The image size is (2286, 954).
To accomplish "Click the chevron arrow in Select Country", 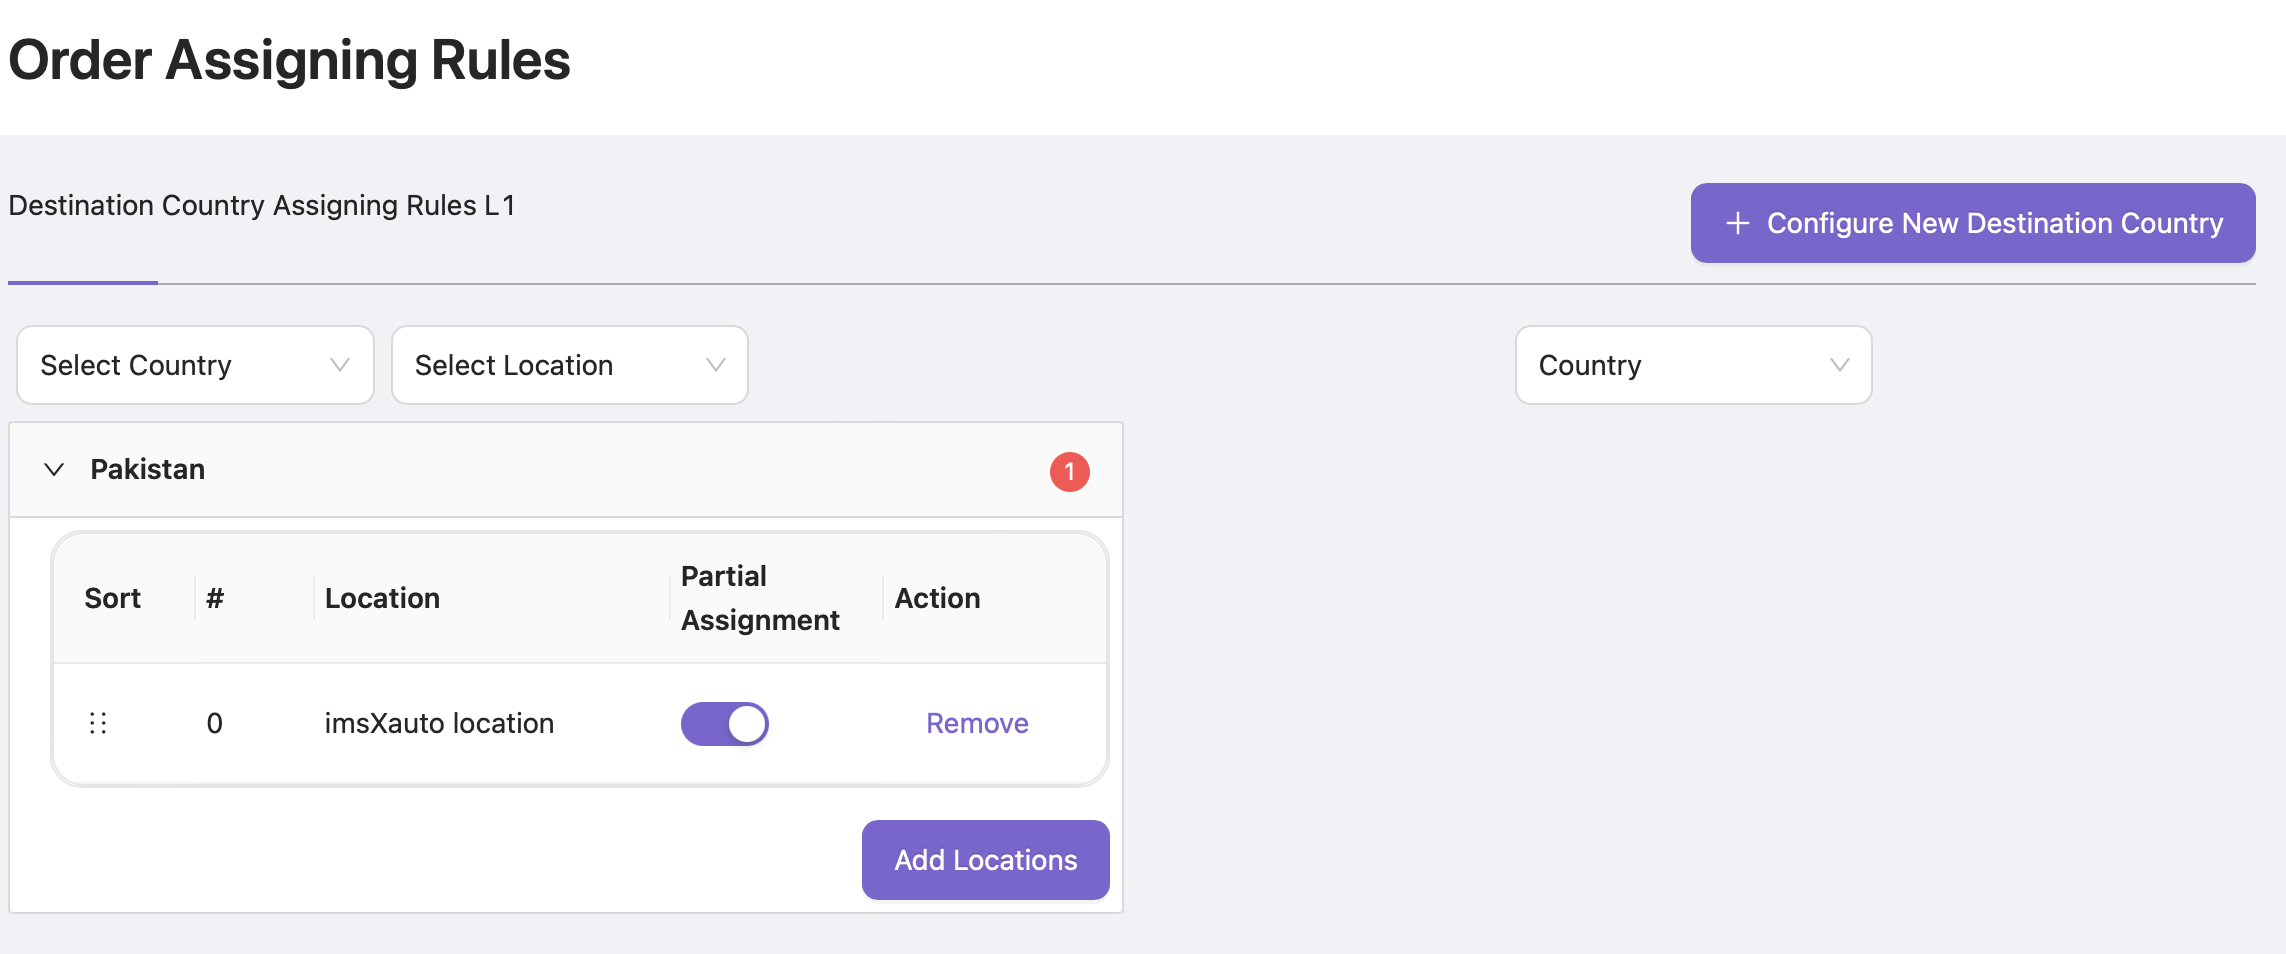I will pyautogui.click(x=340, y=365).
